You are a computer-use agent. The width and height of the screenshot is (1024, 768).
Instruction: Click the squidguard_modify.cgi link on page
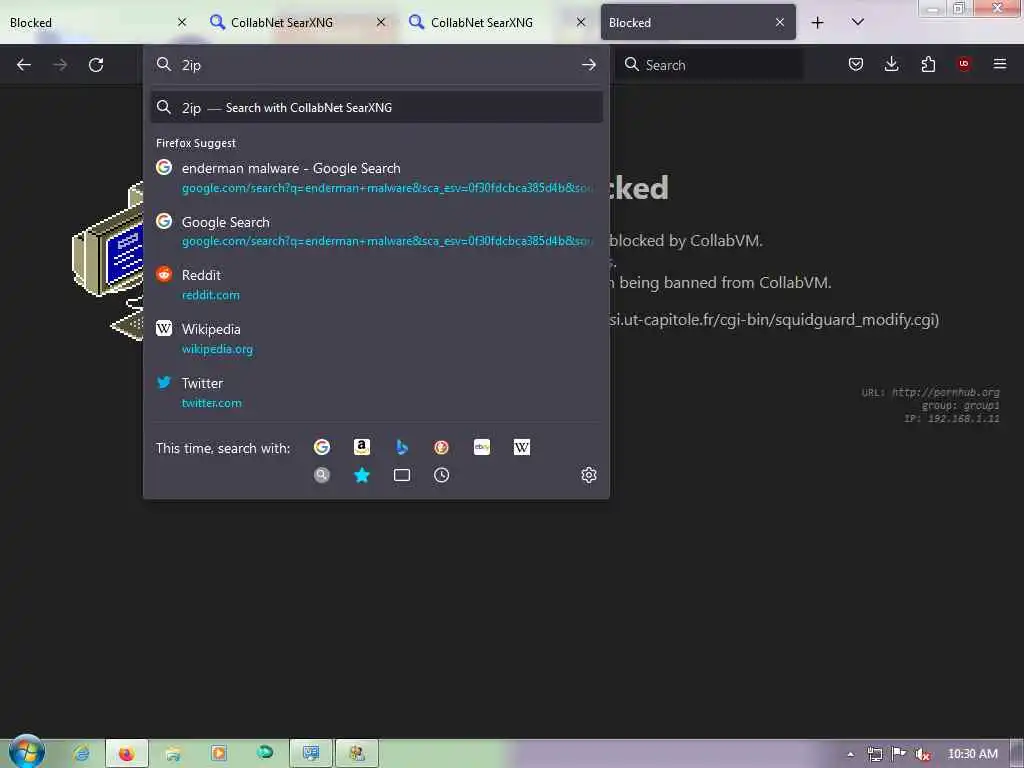(x=773, y=319)
